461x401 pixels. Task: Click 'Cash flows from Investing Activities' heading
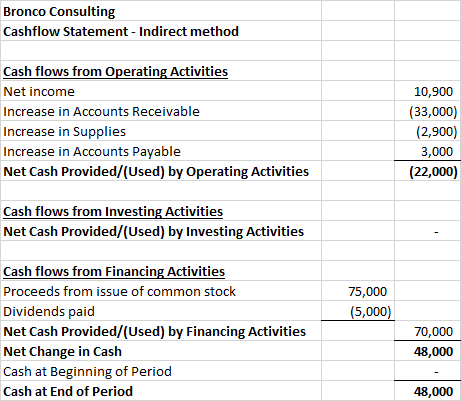coord(113,212)
